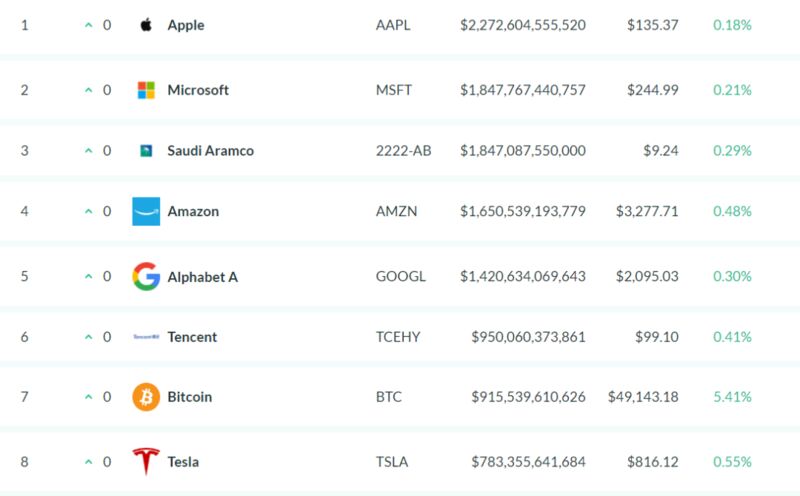Click Tencent's market cap value

528,337
